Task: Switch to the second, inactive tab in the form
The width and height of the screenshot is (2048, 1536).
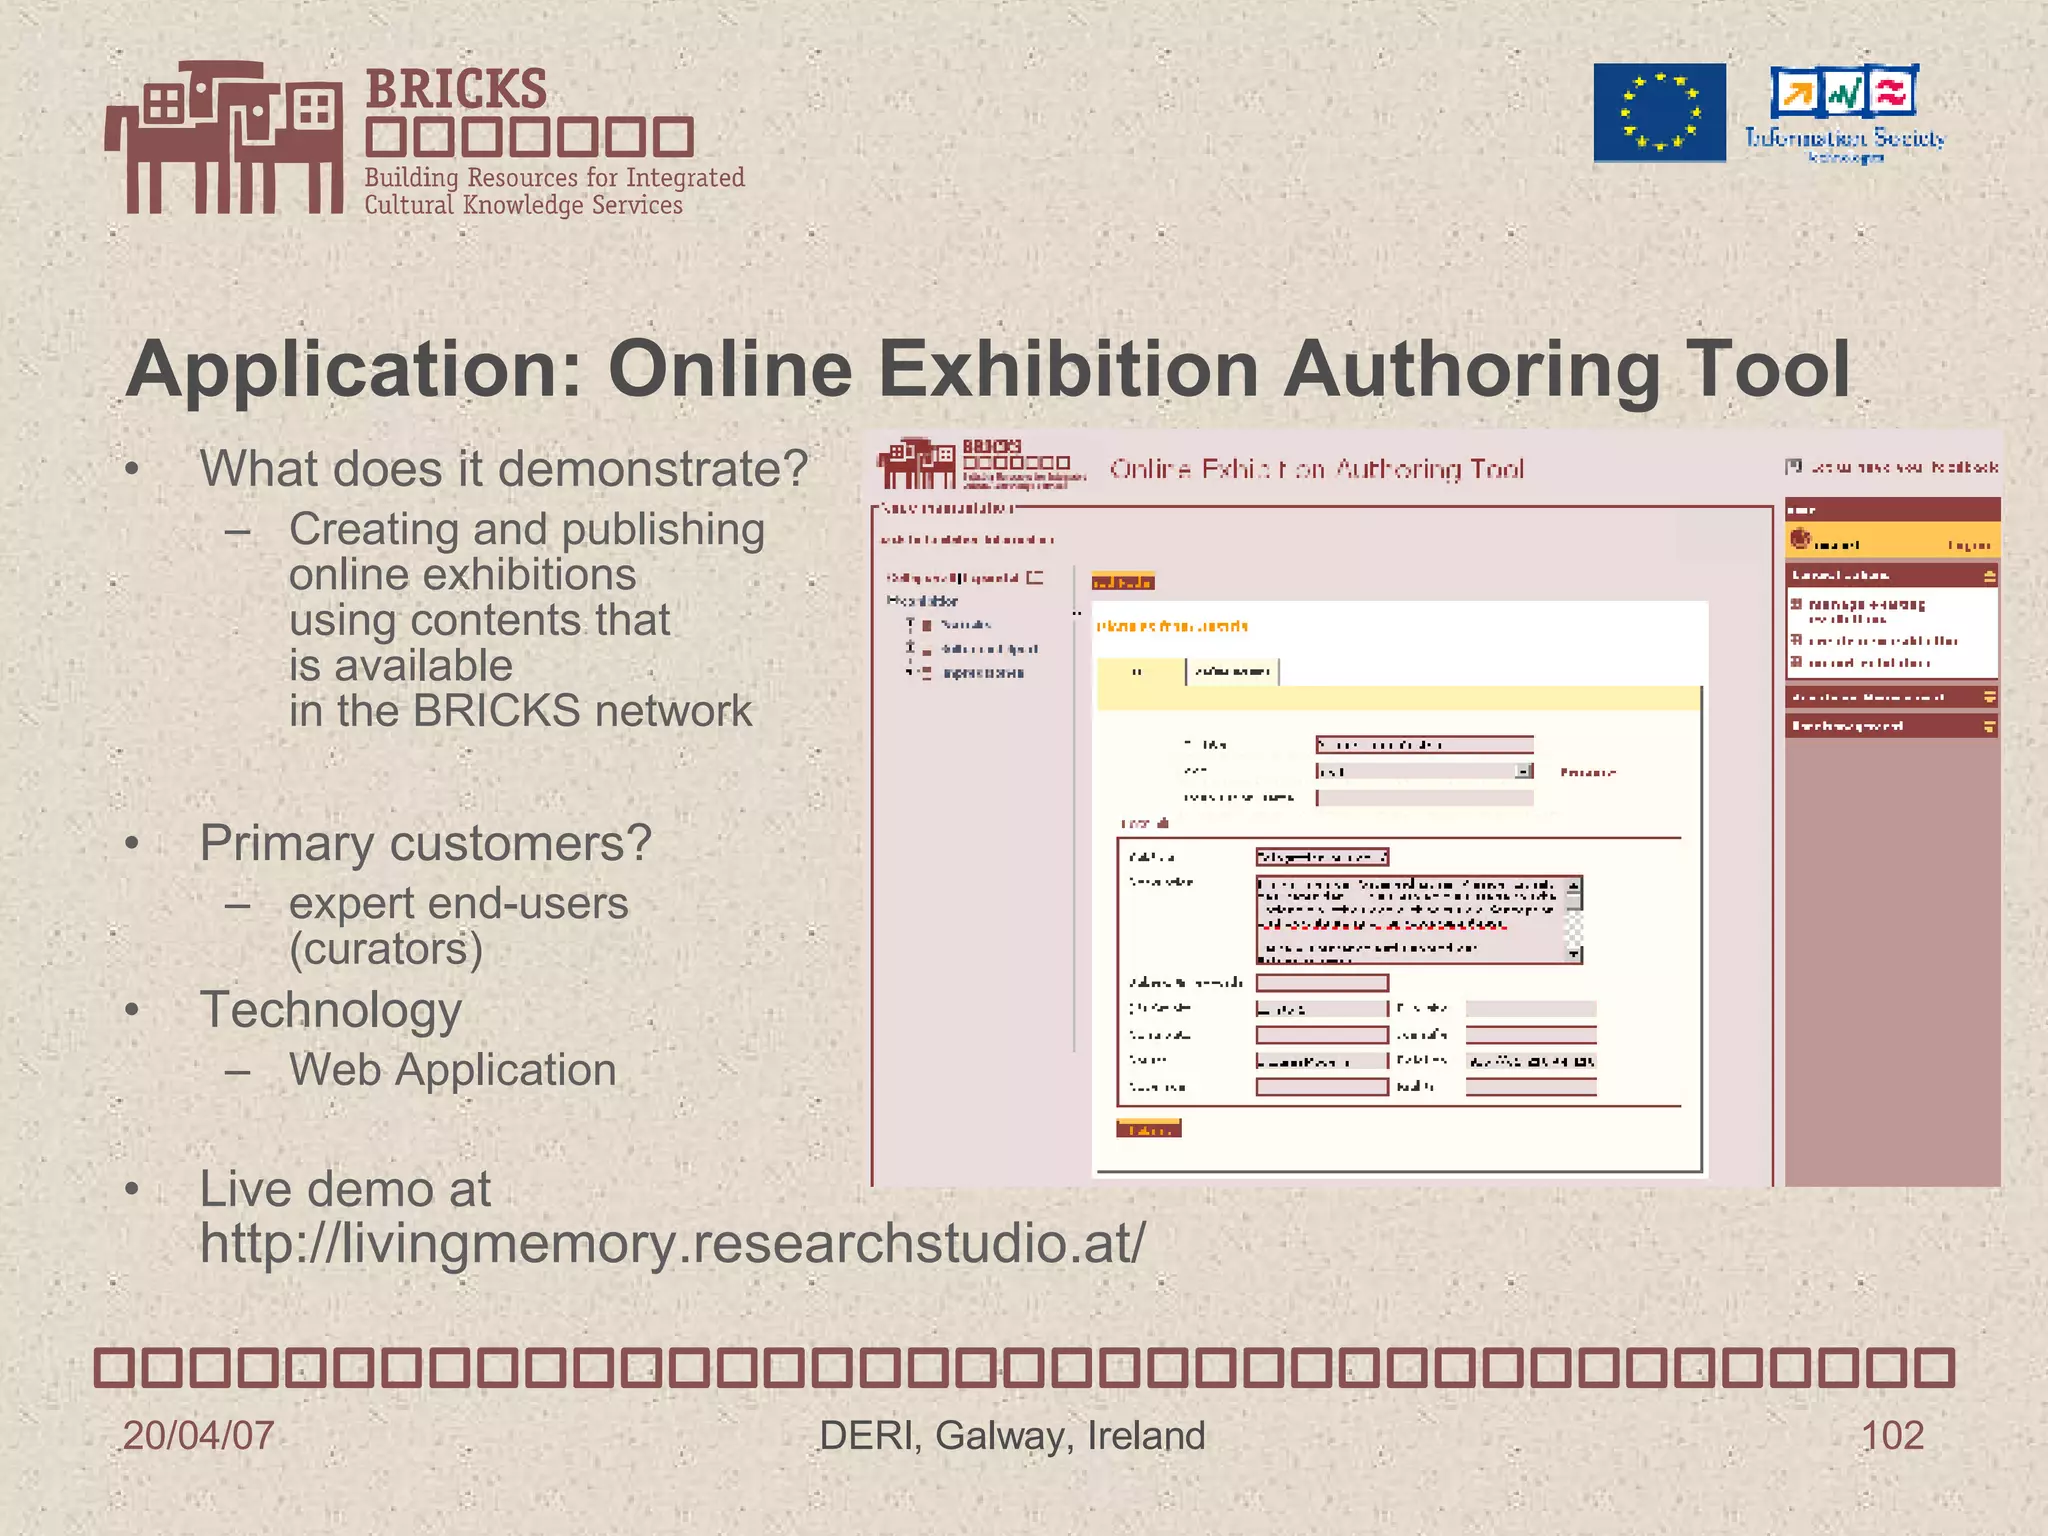Action: pyautogui.click(x=1232, y=672)
